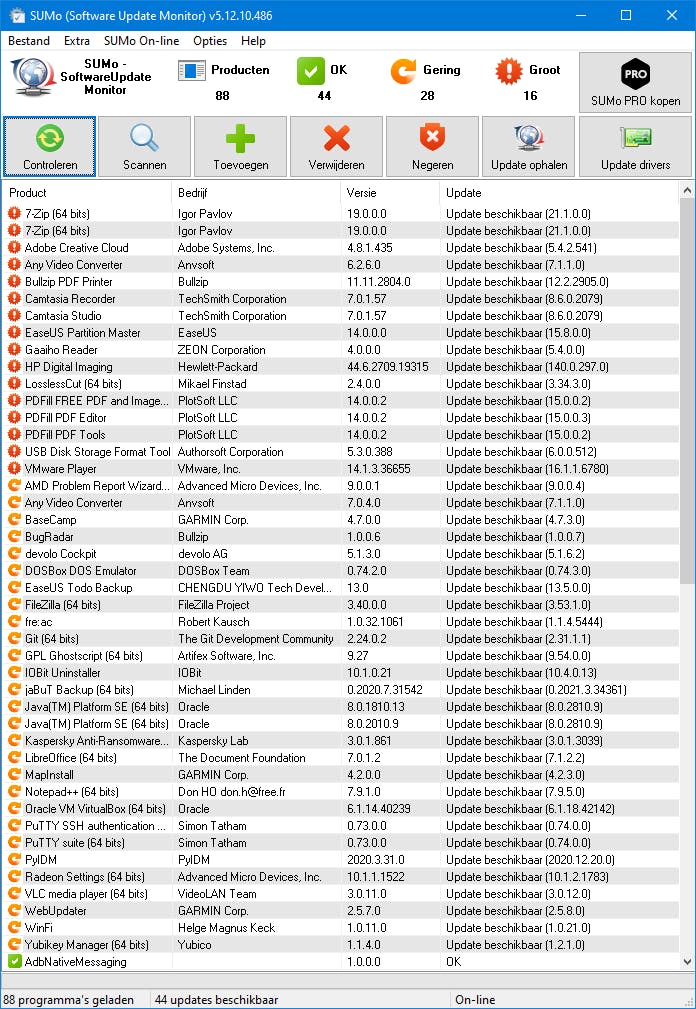Add a program with Toevoegen

click(241, 147)
